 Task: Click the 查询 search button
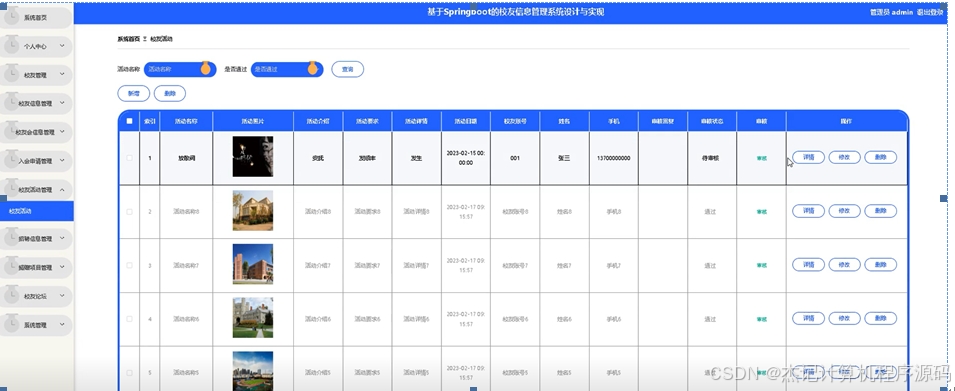coord(348,69)
